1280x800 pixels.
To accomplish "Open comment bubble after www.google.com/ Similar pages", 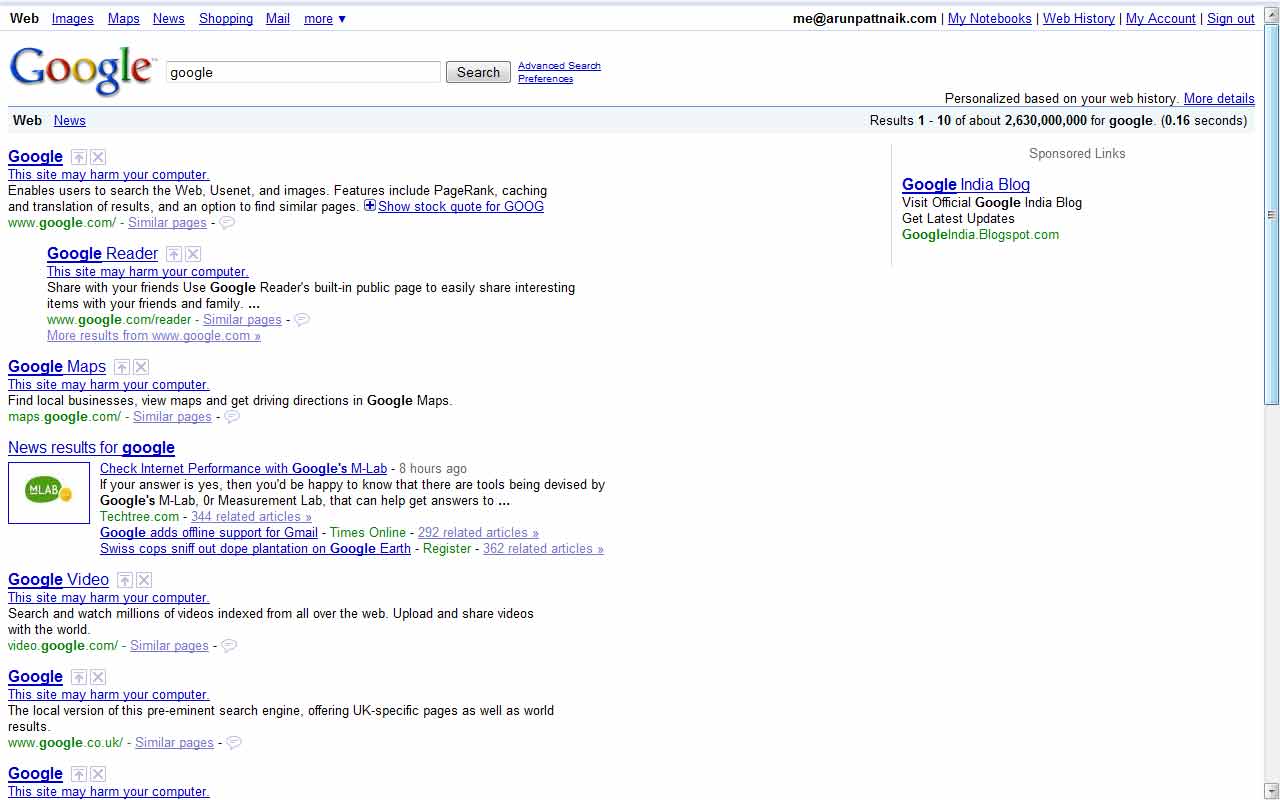I will [x=227, y=223].
